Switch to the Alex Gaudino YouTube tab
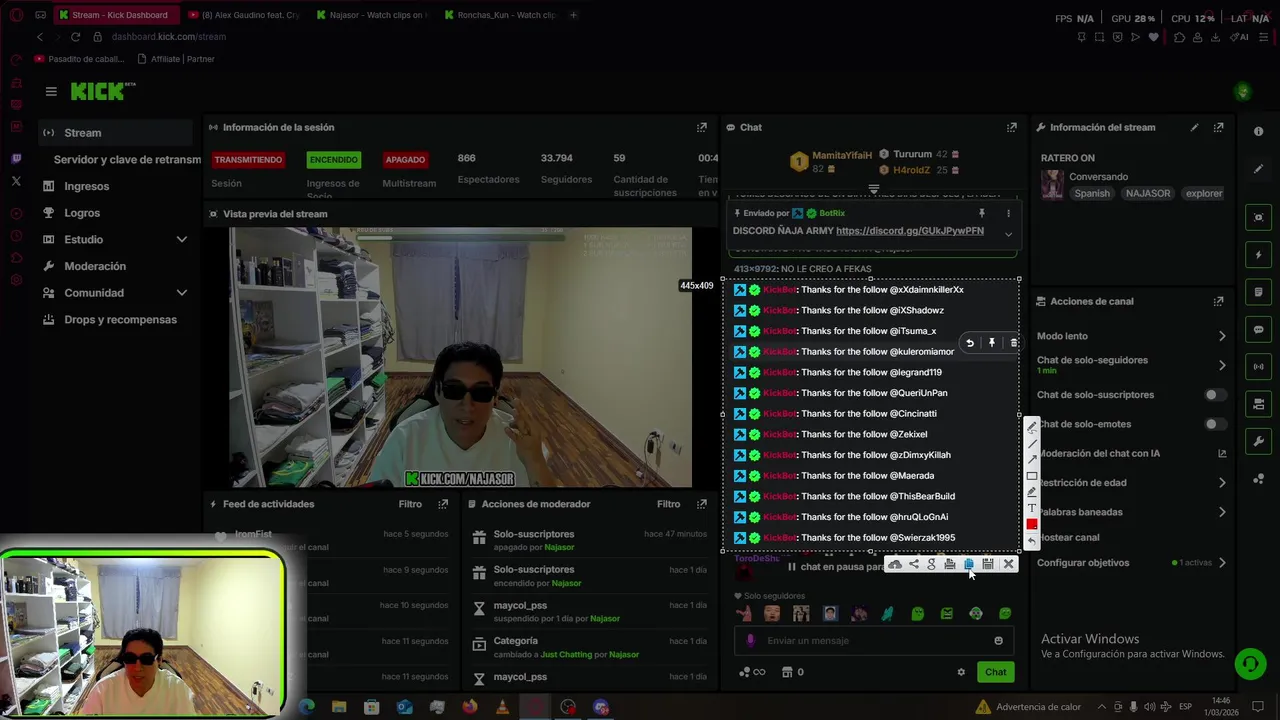This screenshot has width=1280, height=720. tap(244, 15)
